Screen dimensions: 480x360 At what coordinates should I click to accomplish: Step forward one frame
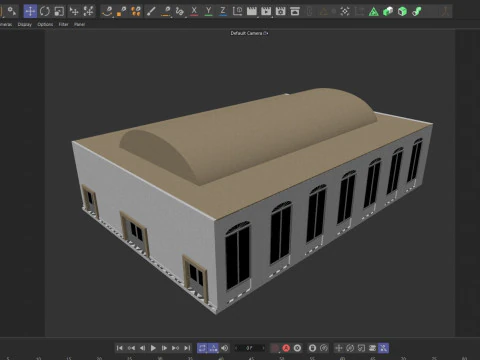coord(164,348)
